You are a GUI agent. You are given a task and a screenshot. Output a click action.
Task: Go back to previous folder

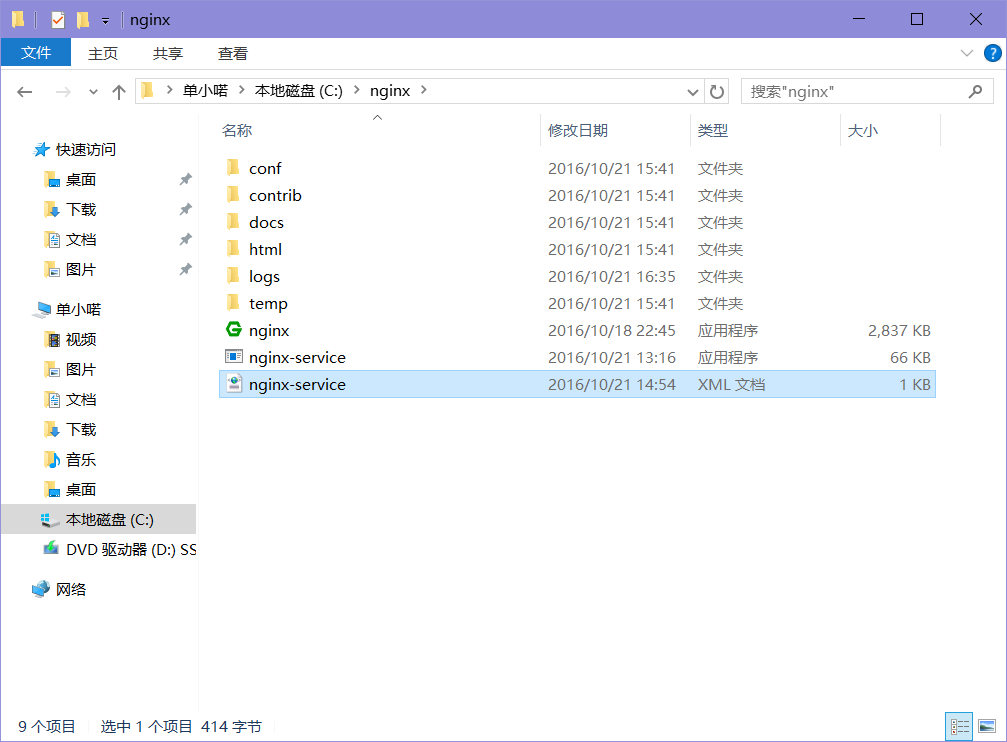[25, 92]
